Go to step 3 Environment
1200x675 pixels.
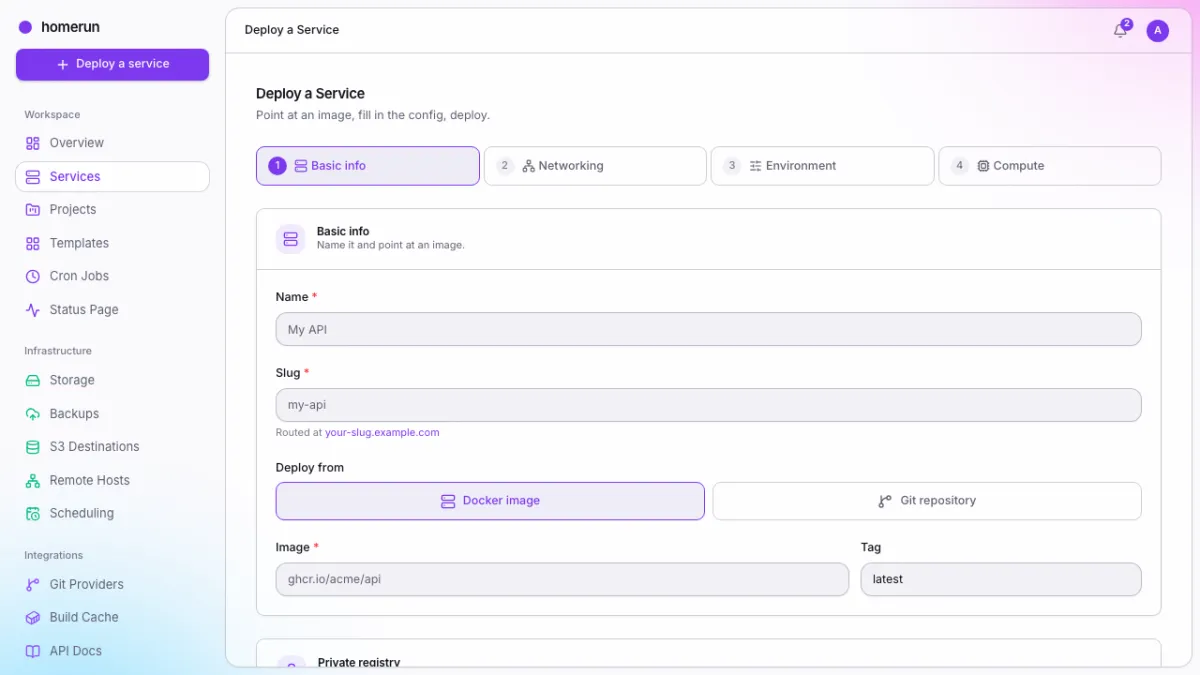822,166
